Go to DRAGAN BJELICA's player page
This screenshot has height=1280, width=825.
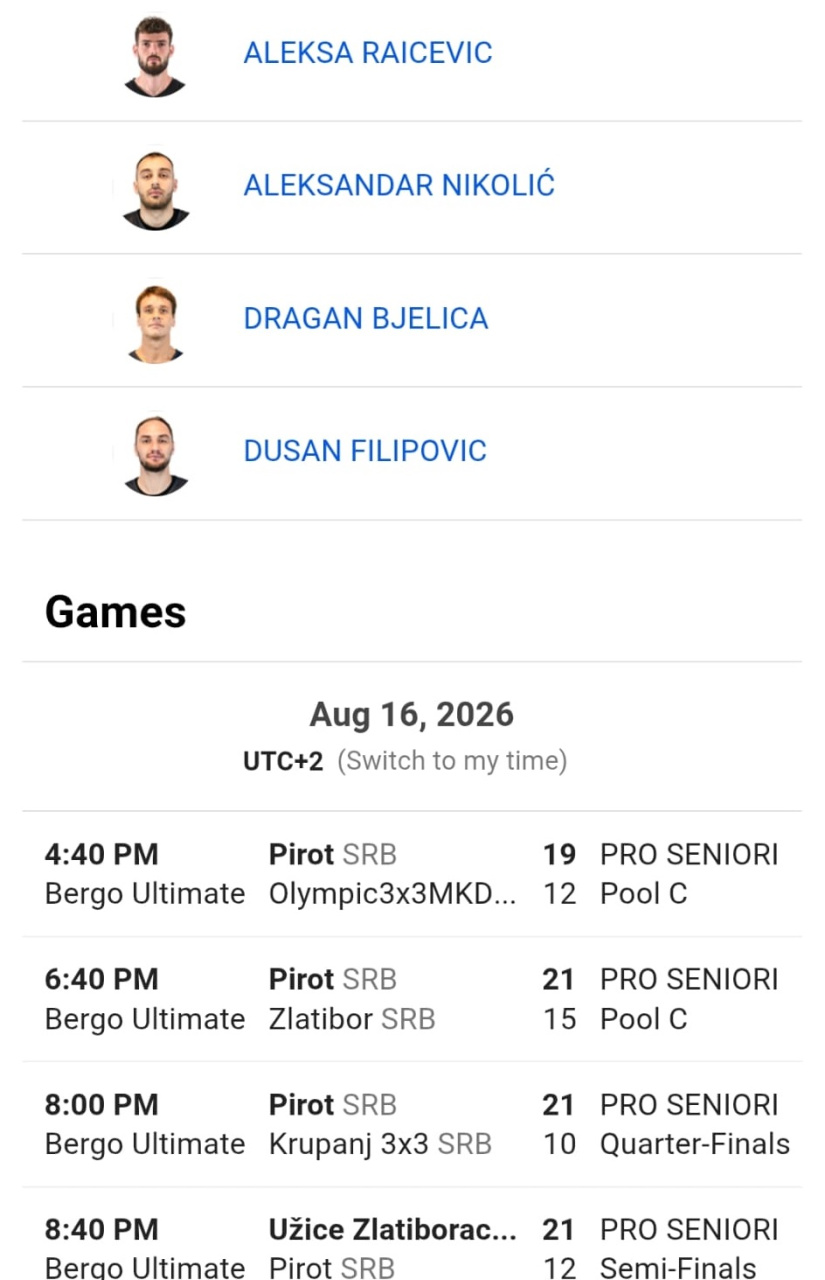tap(366, 318)
